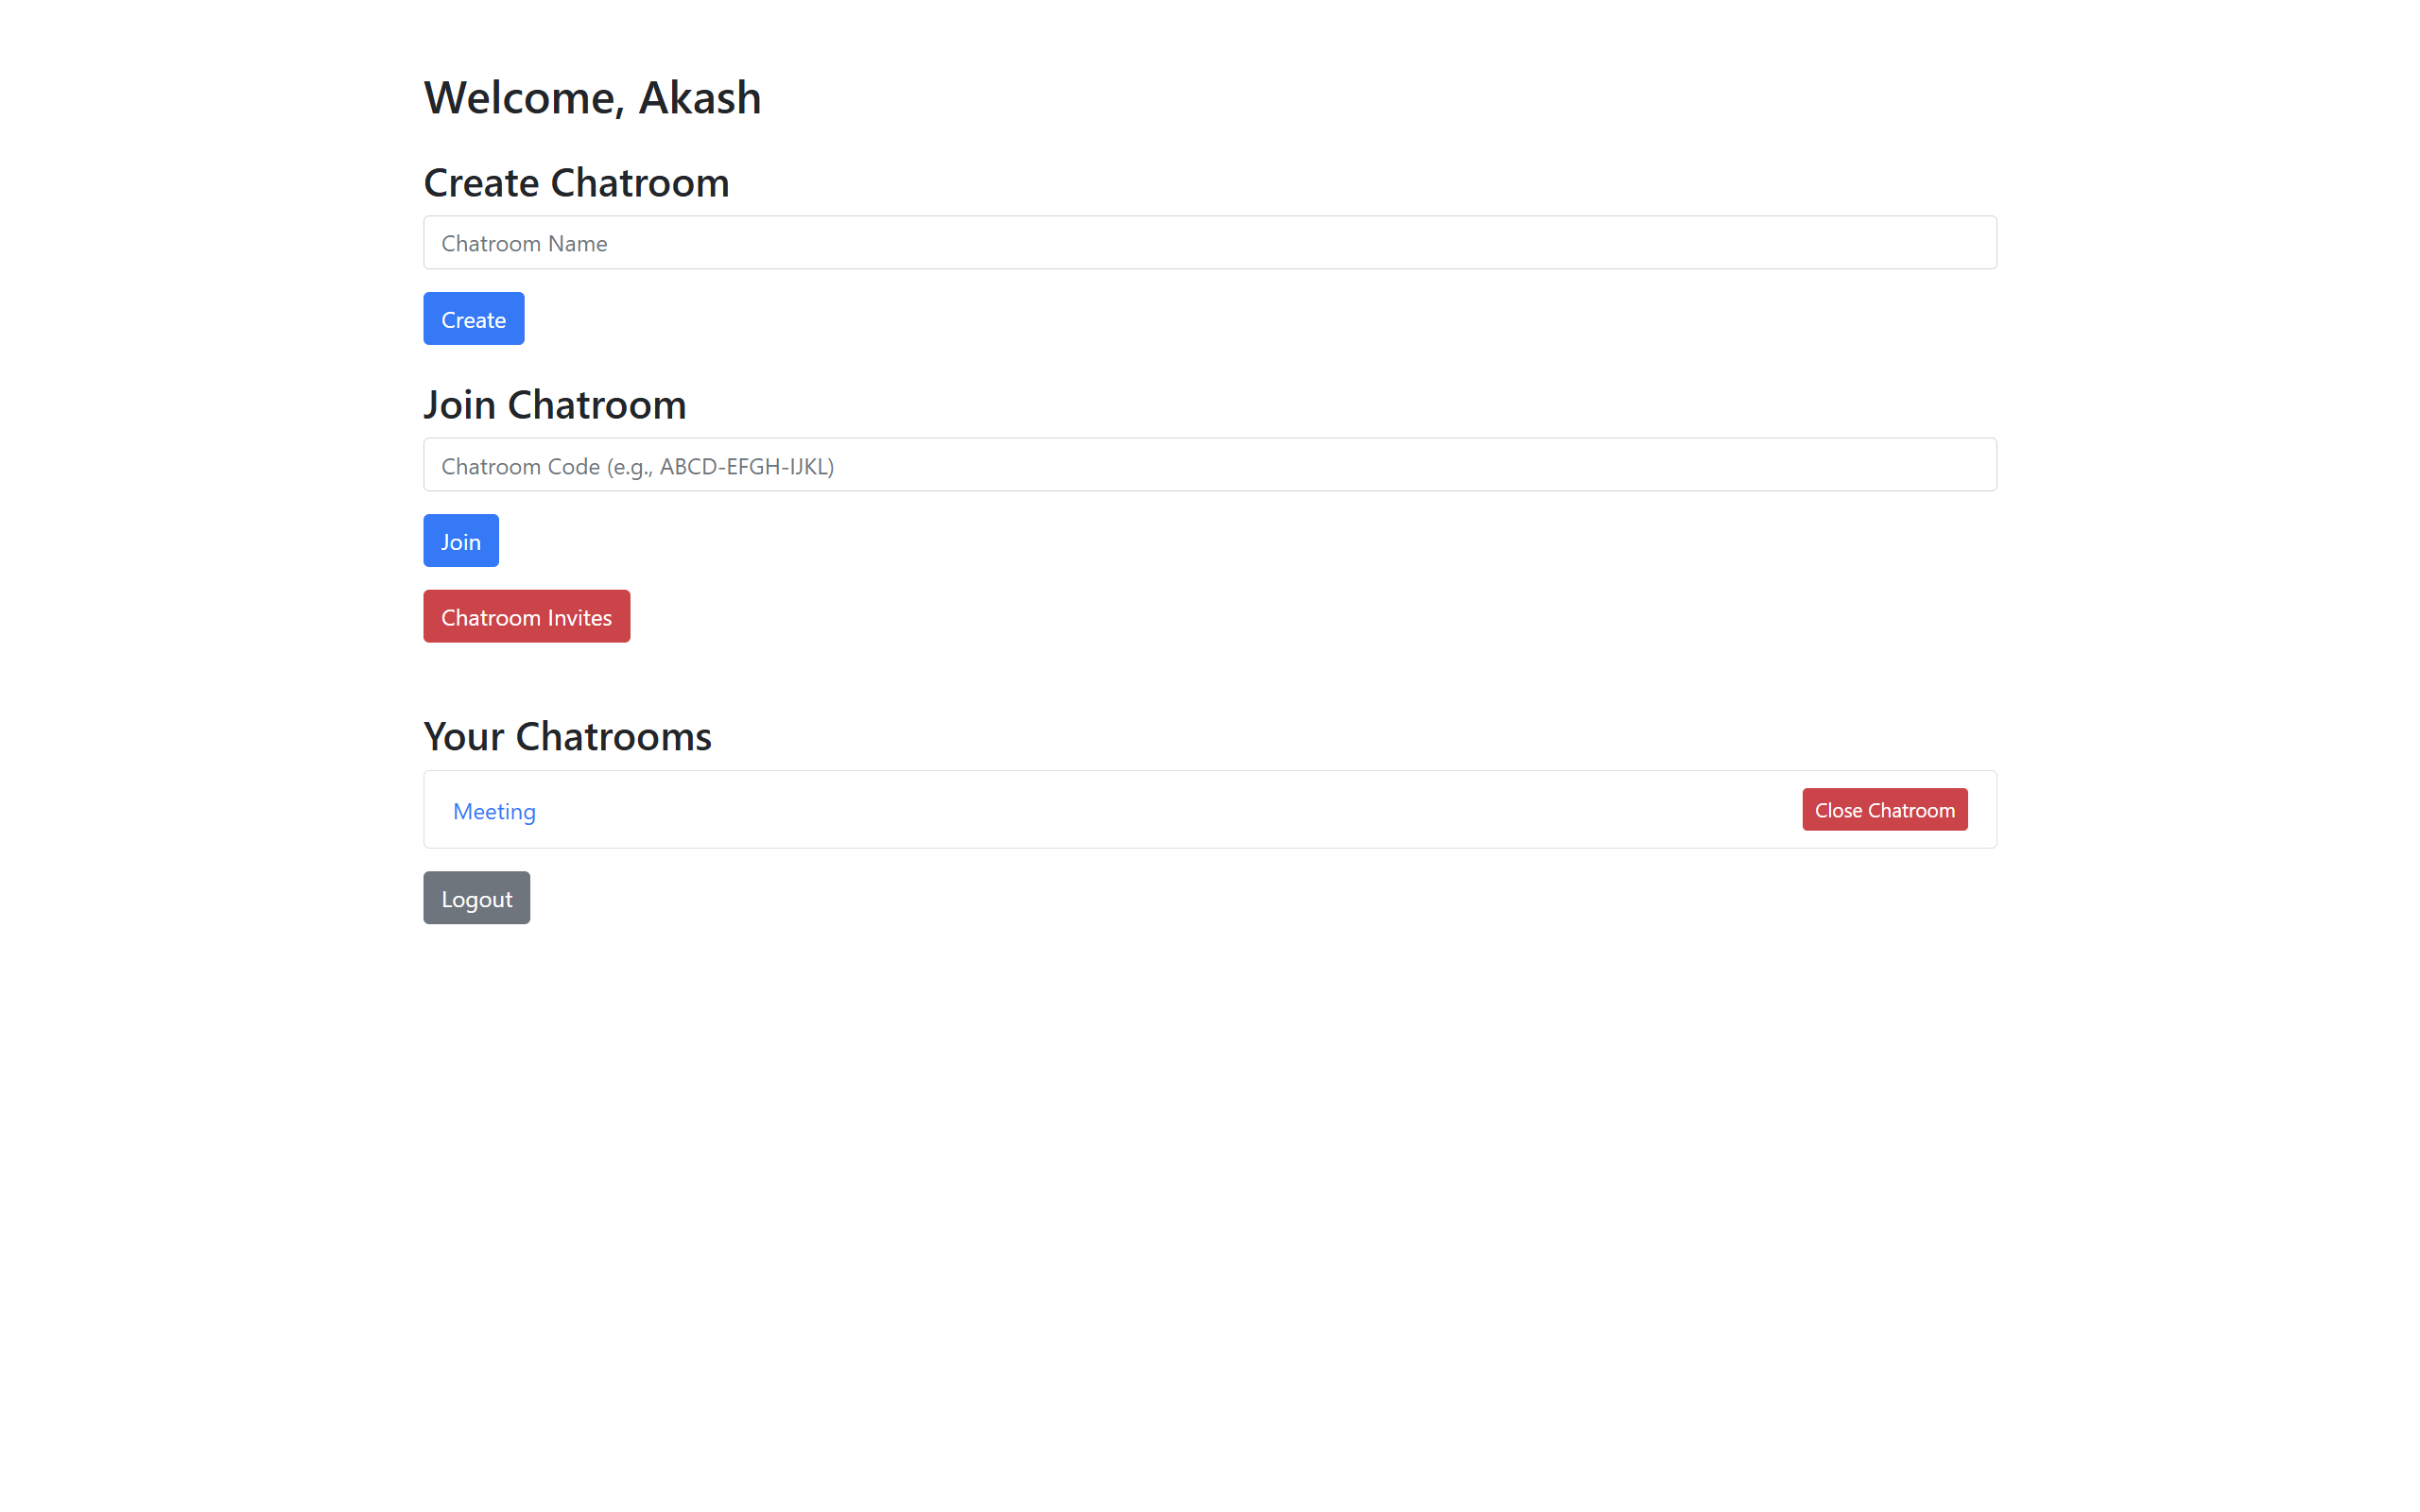
Task: Open Chatroom Invites panel
Action: point(527,615)
